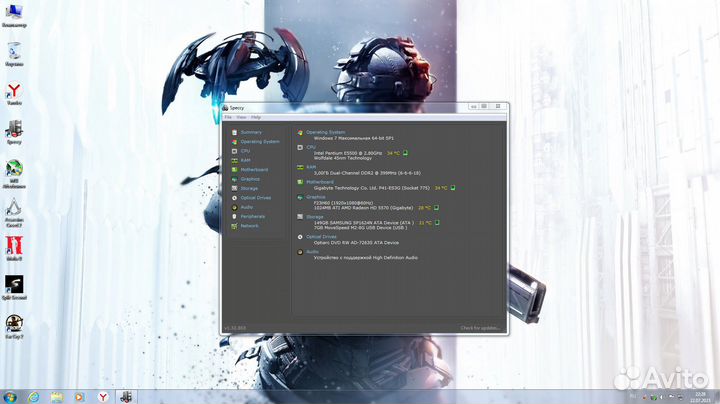The image size is (720, 404).
Task: Open Computer desktop icon
Action: pyautogui.click(x=14, y=15)
